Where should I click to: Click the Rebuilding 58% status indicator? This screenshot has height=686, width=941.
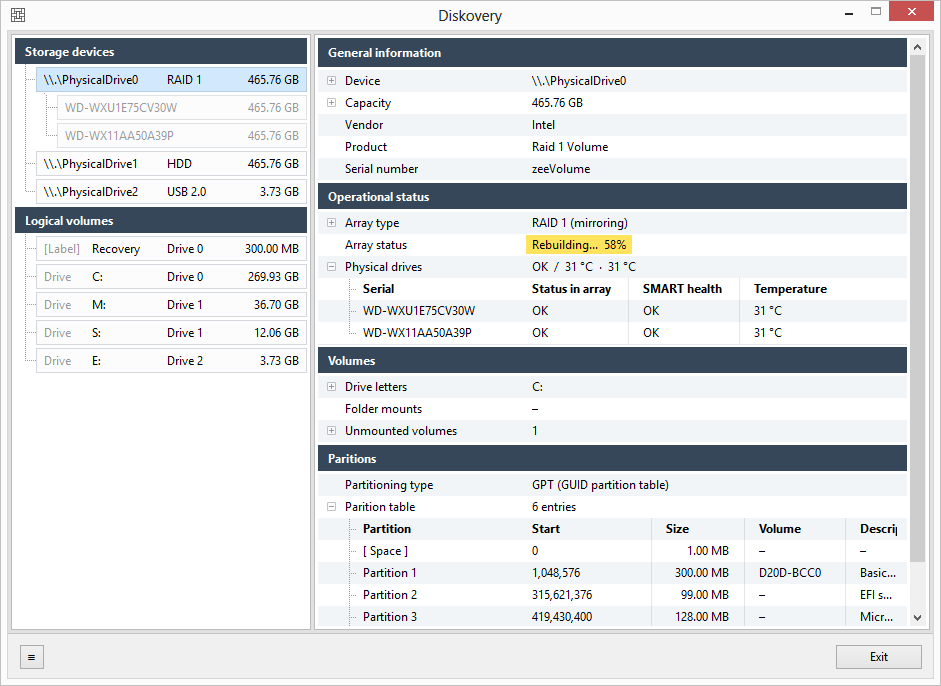click(x=579, y=245)
